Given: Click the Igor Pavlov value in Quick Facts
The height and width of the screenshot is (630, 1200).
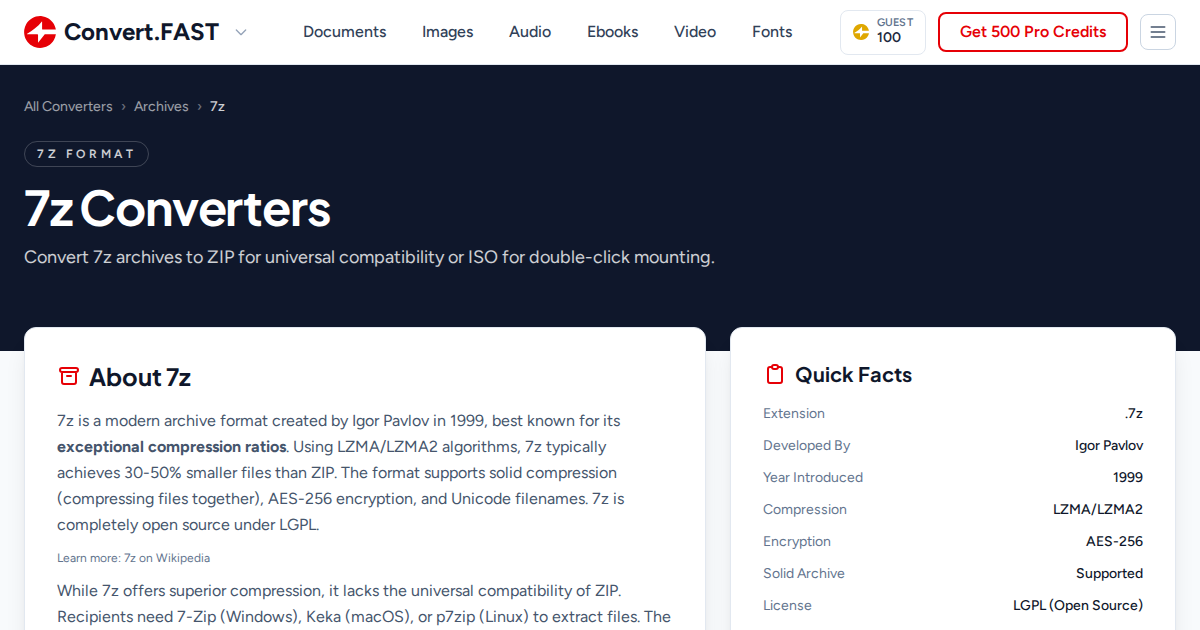Looking at the screenshot, I should point(1109,445).
